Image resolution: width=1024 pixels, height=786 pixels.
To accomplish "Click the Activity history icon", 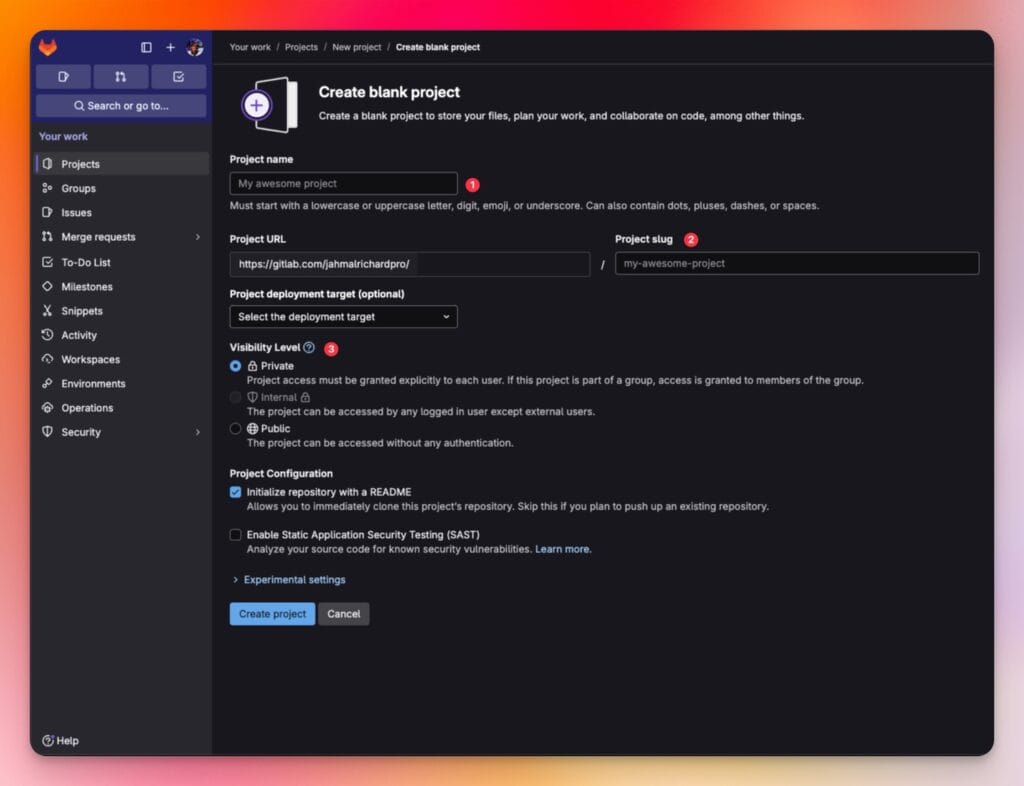I will coord(47,335).
